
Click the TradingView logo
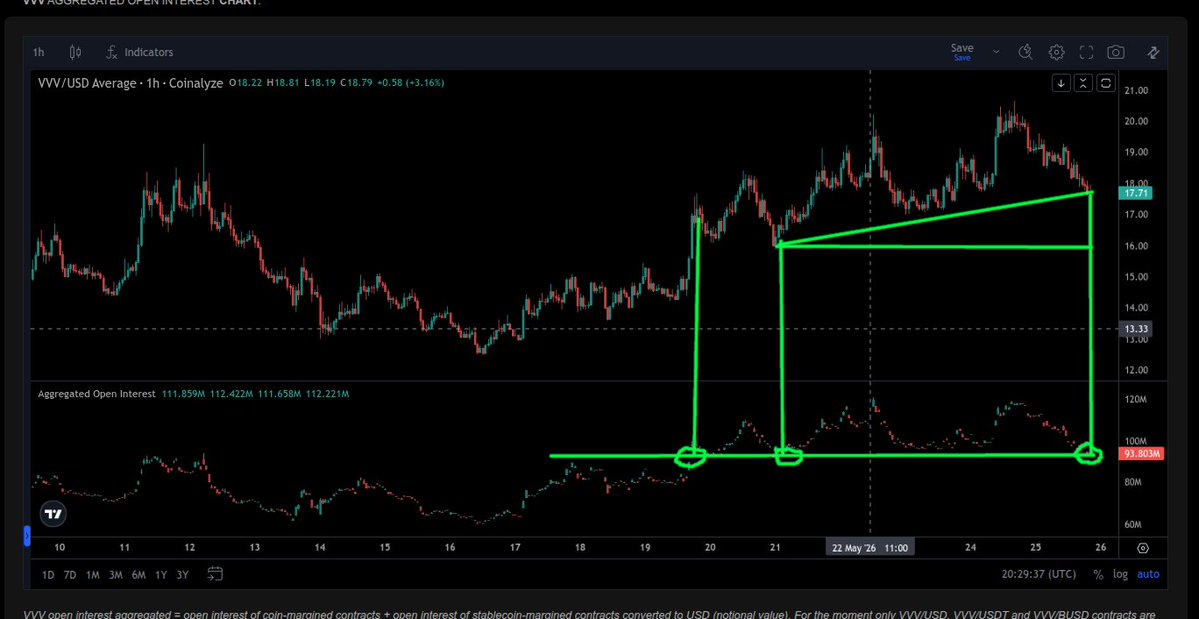(53, 514)
